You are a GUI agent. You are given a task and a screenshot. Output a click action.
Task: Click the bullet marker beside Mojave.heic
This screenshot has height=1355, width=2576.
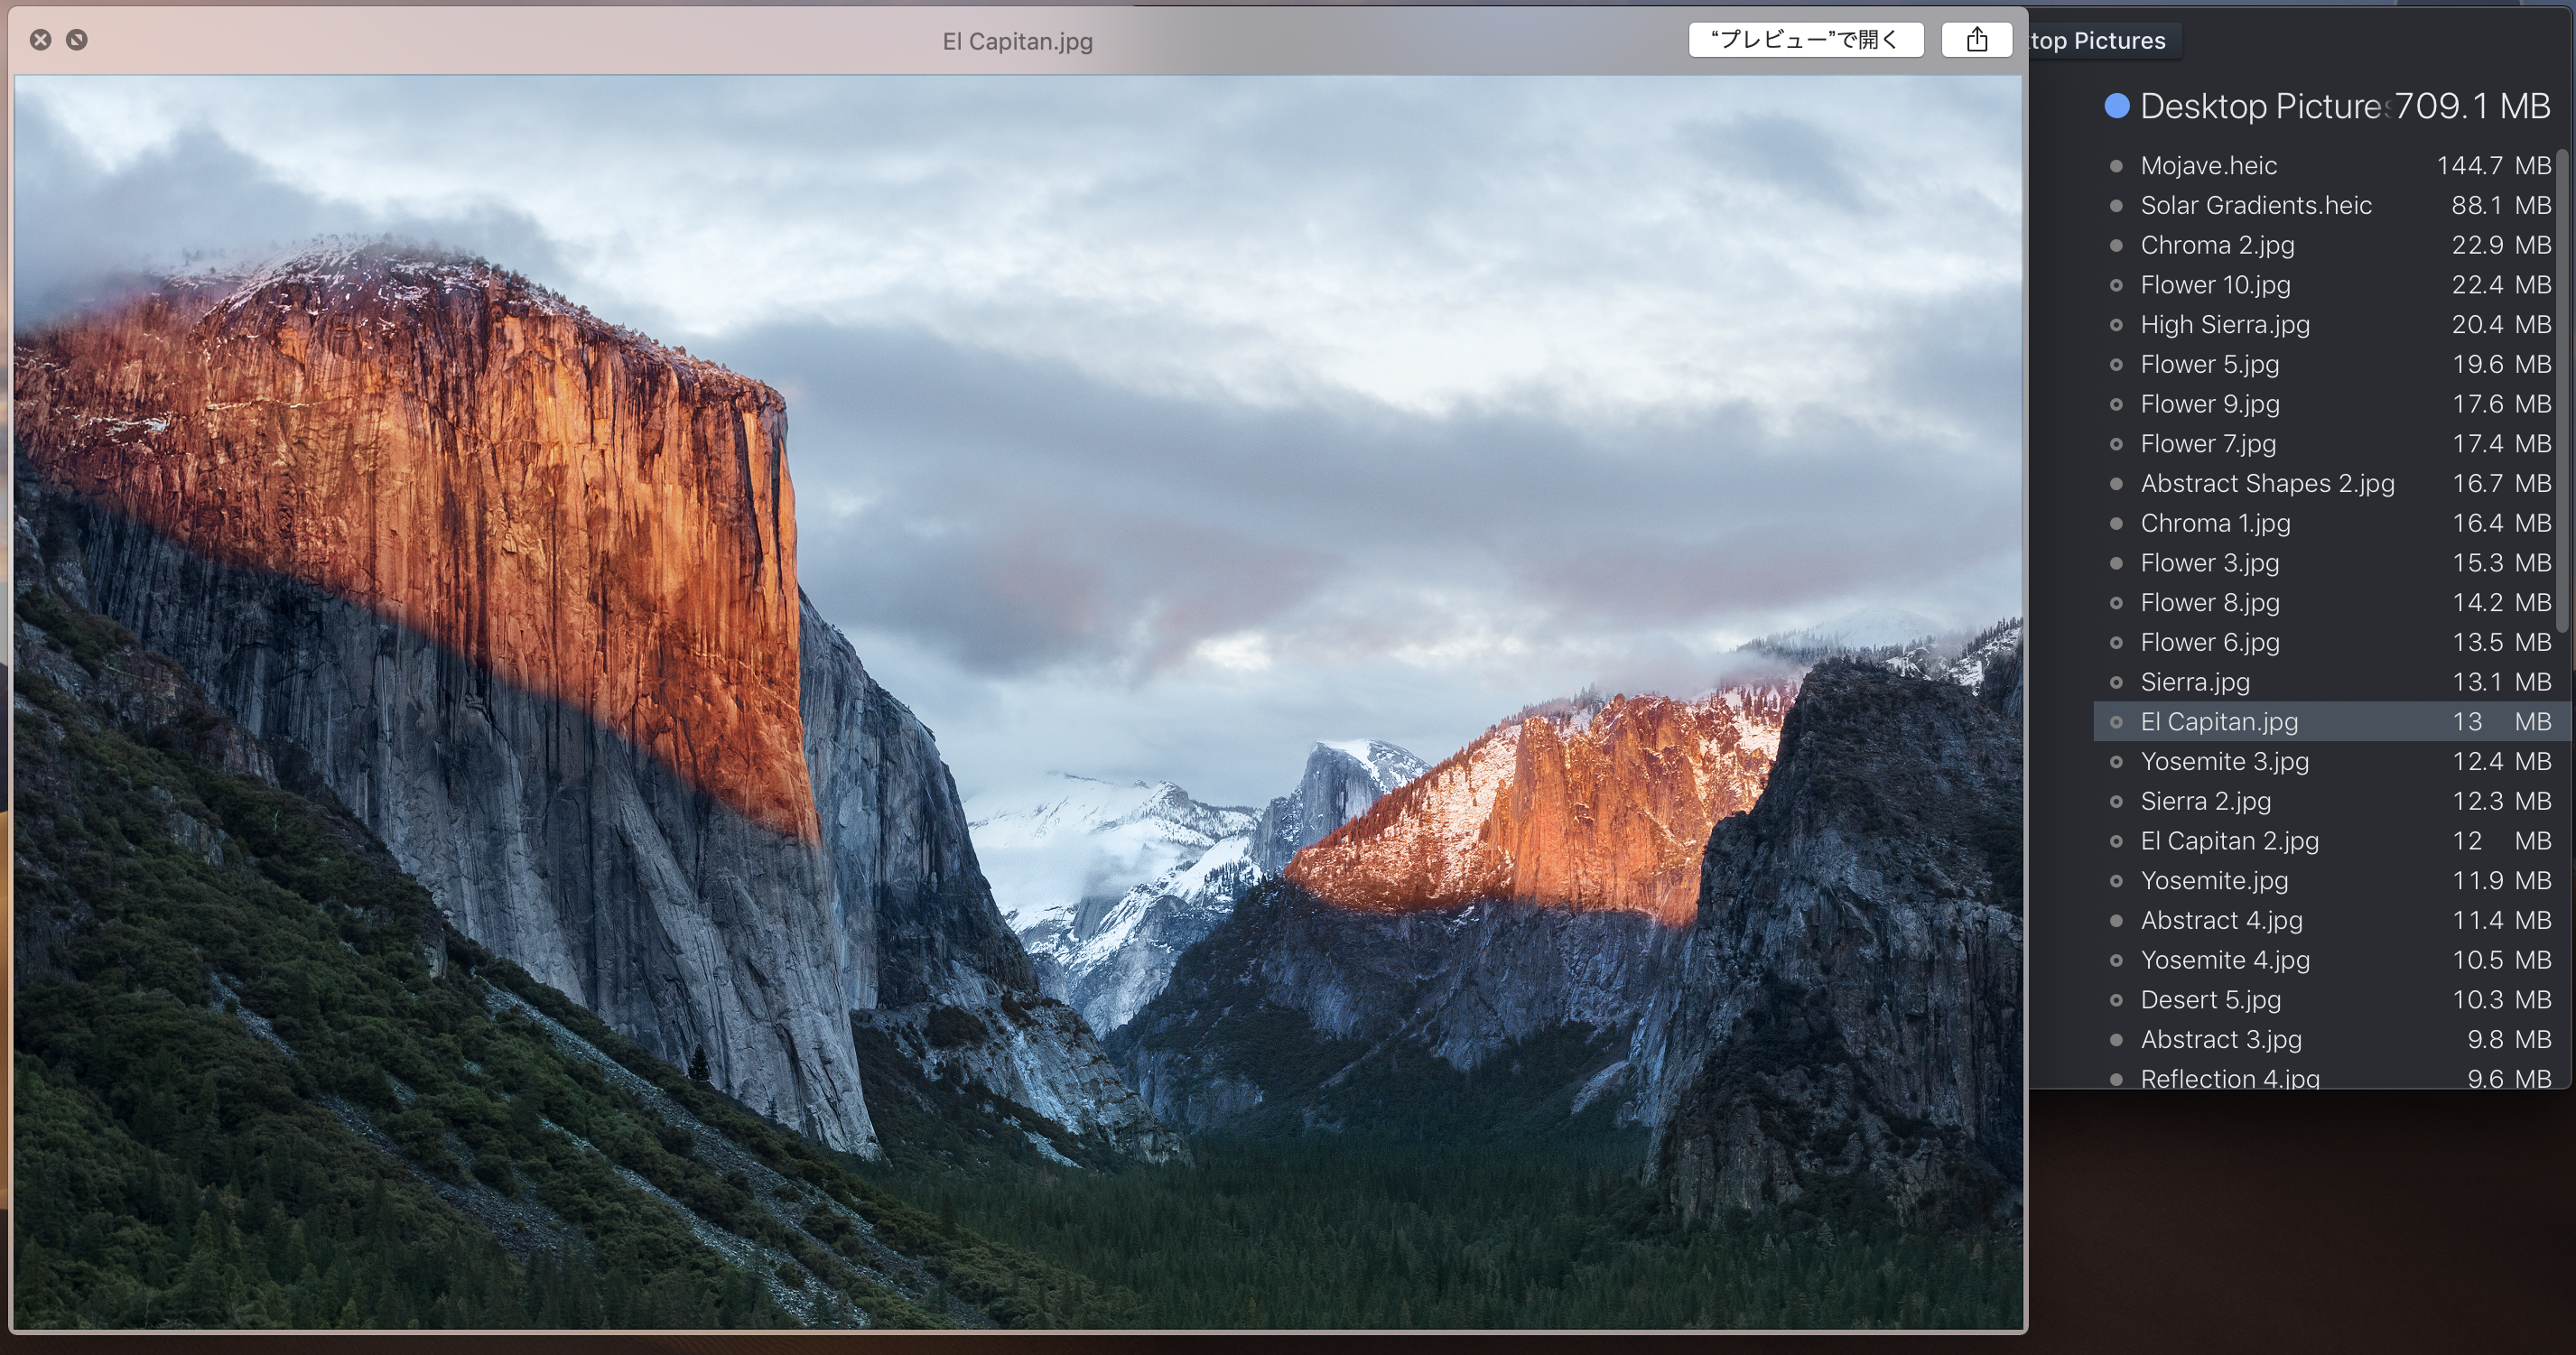click(2116, 166)
